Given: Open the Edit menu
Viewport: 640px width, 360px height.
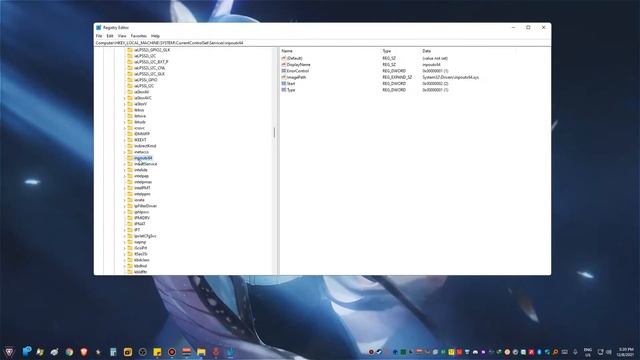Looking at the screenshot, I should [x=110, y=36].
